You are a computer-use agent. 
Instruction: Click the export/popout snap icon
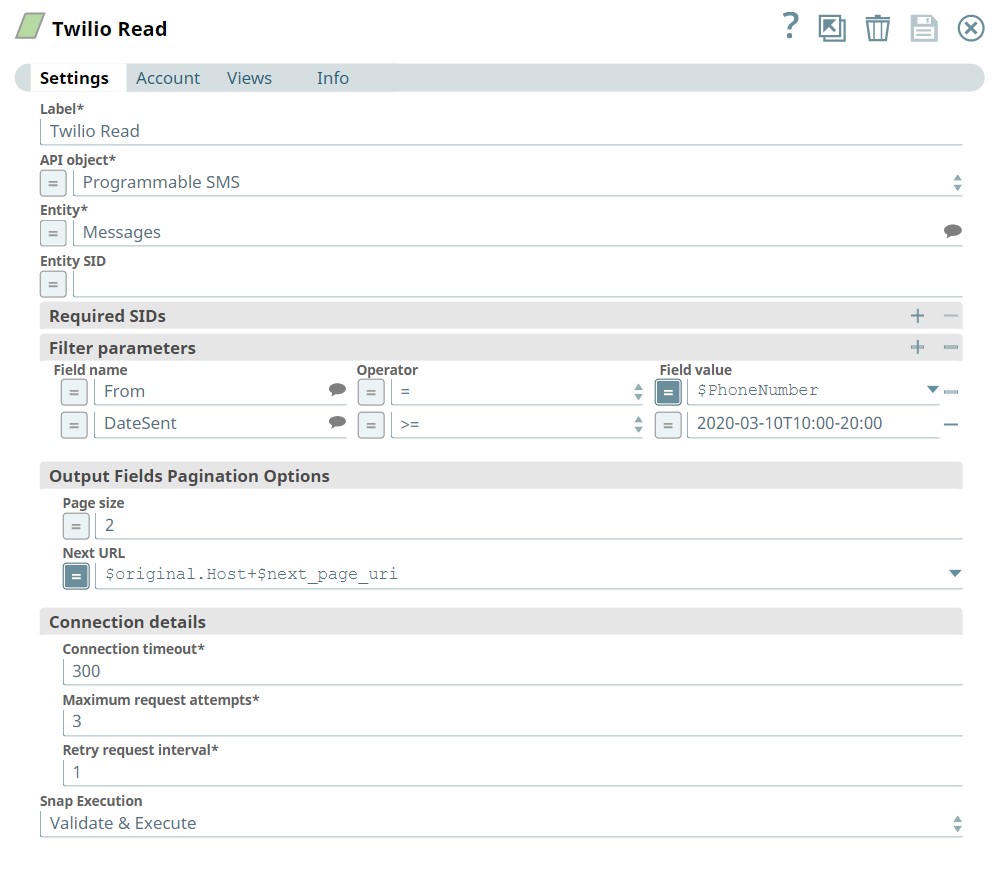coord(832,29)
